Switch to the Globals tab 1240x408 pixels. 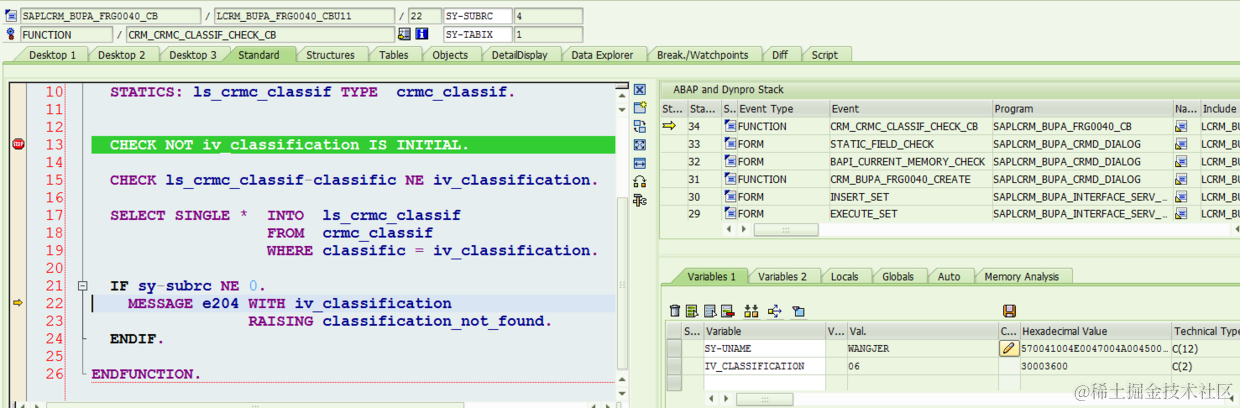tap(898, 276)
